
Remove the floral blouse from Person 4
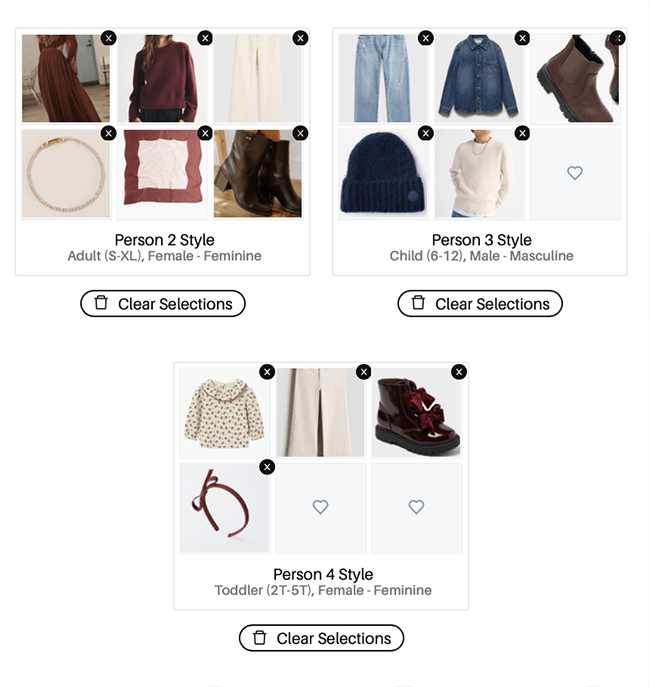pos(267,372)
